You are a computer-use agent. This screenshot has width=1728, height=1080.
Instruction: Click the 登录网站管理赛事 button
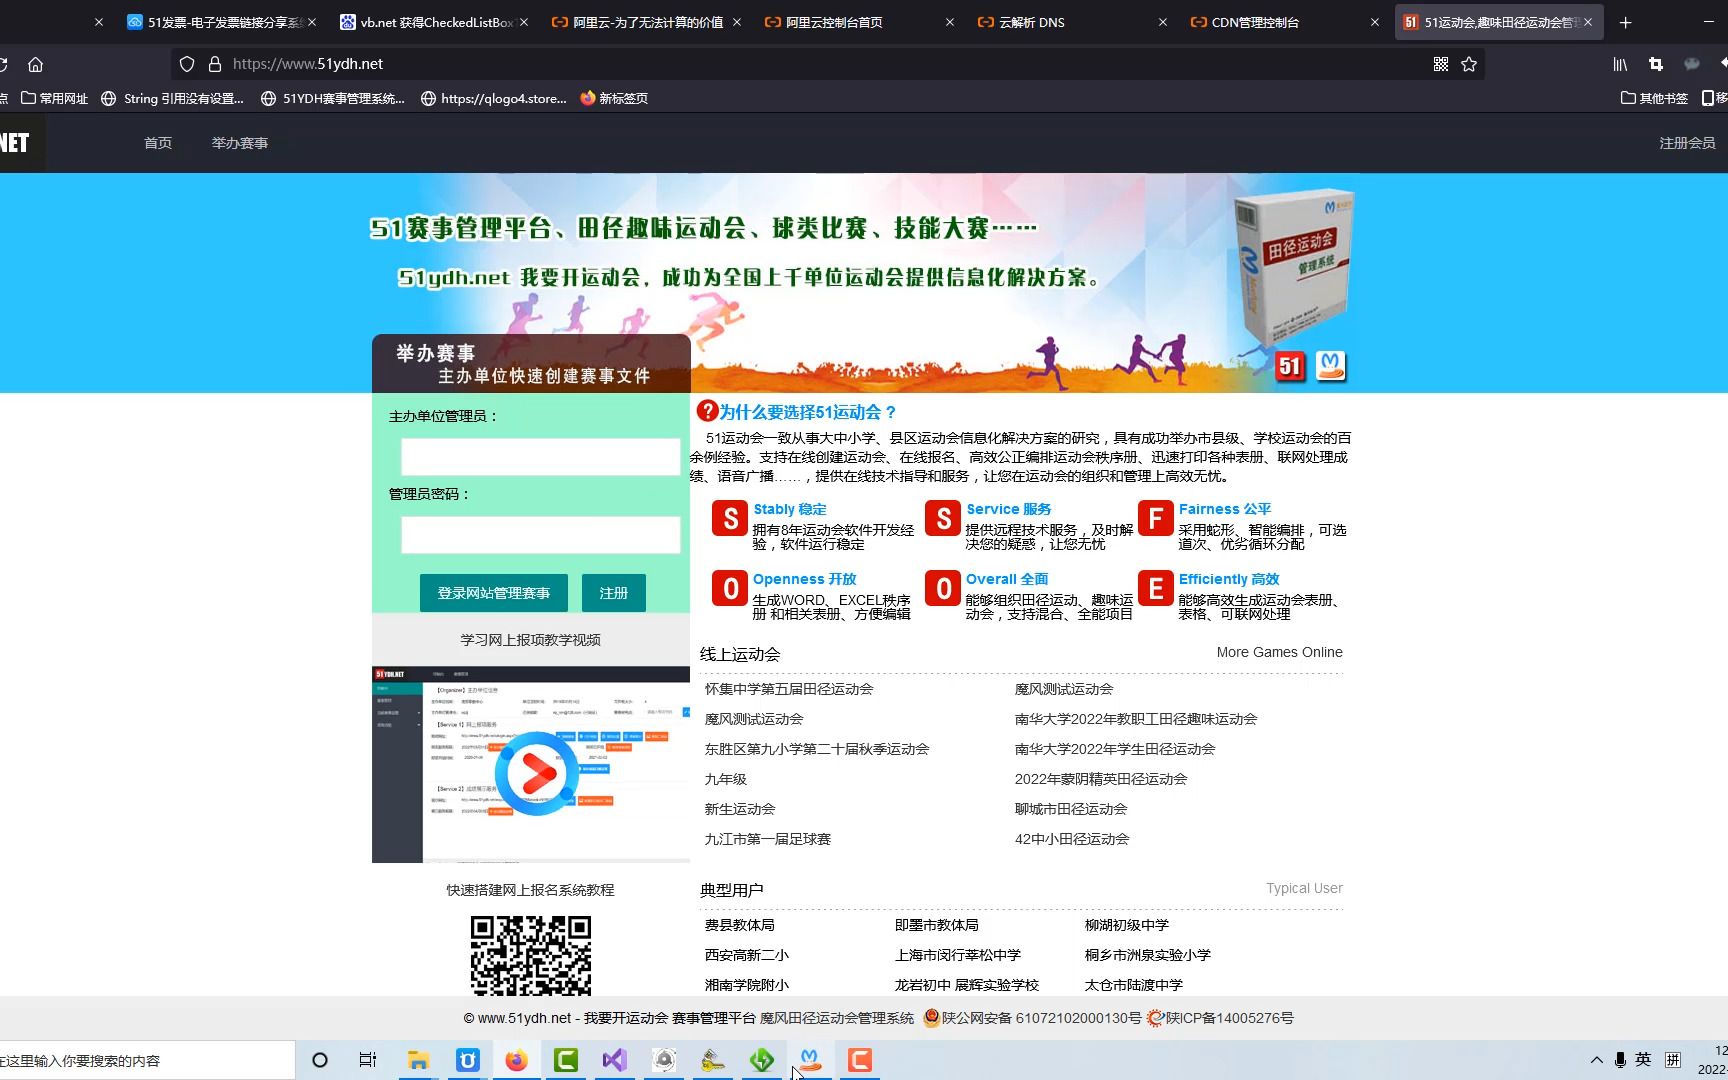tap(494, 592)
